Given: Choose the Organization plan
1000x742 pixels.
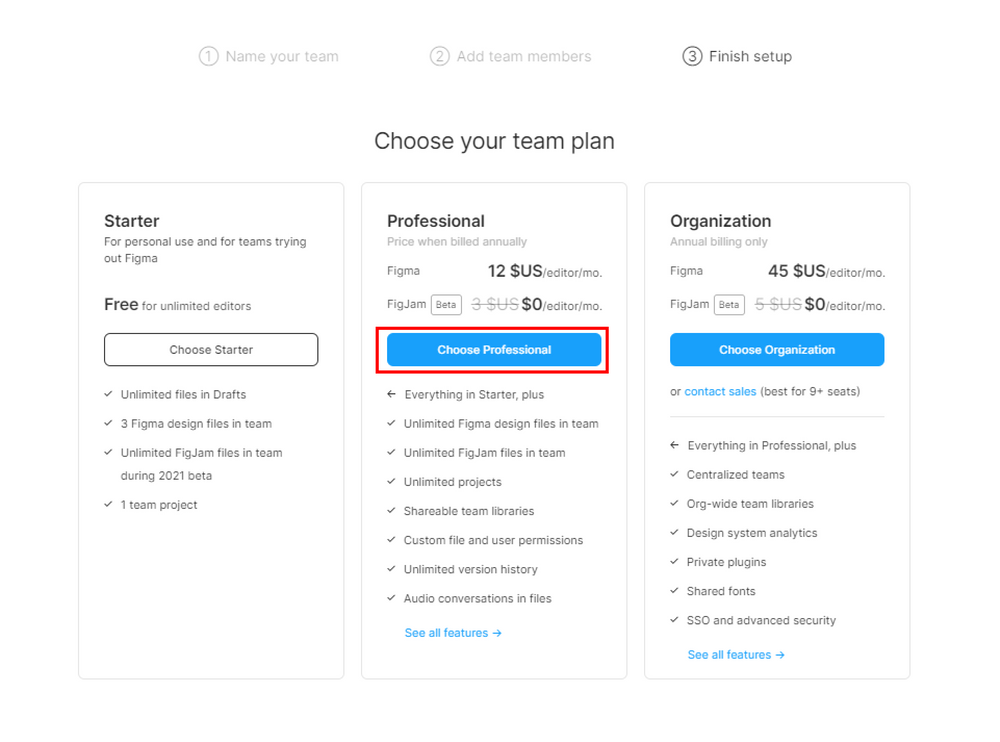Looking at the screenshot, I should pos(777,349).
